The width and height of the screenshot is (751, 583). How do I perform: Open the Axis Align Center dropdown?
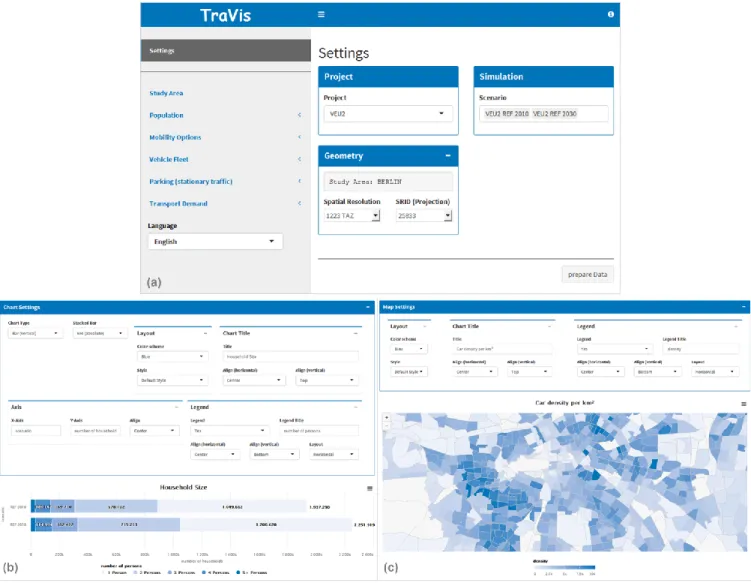[154, 431]
